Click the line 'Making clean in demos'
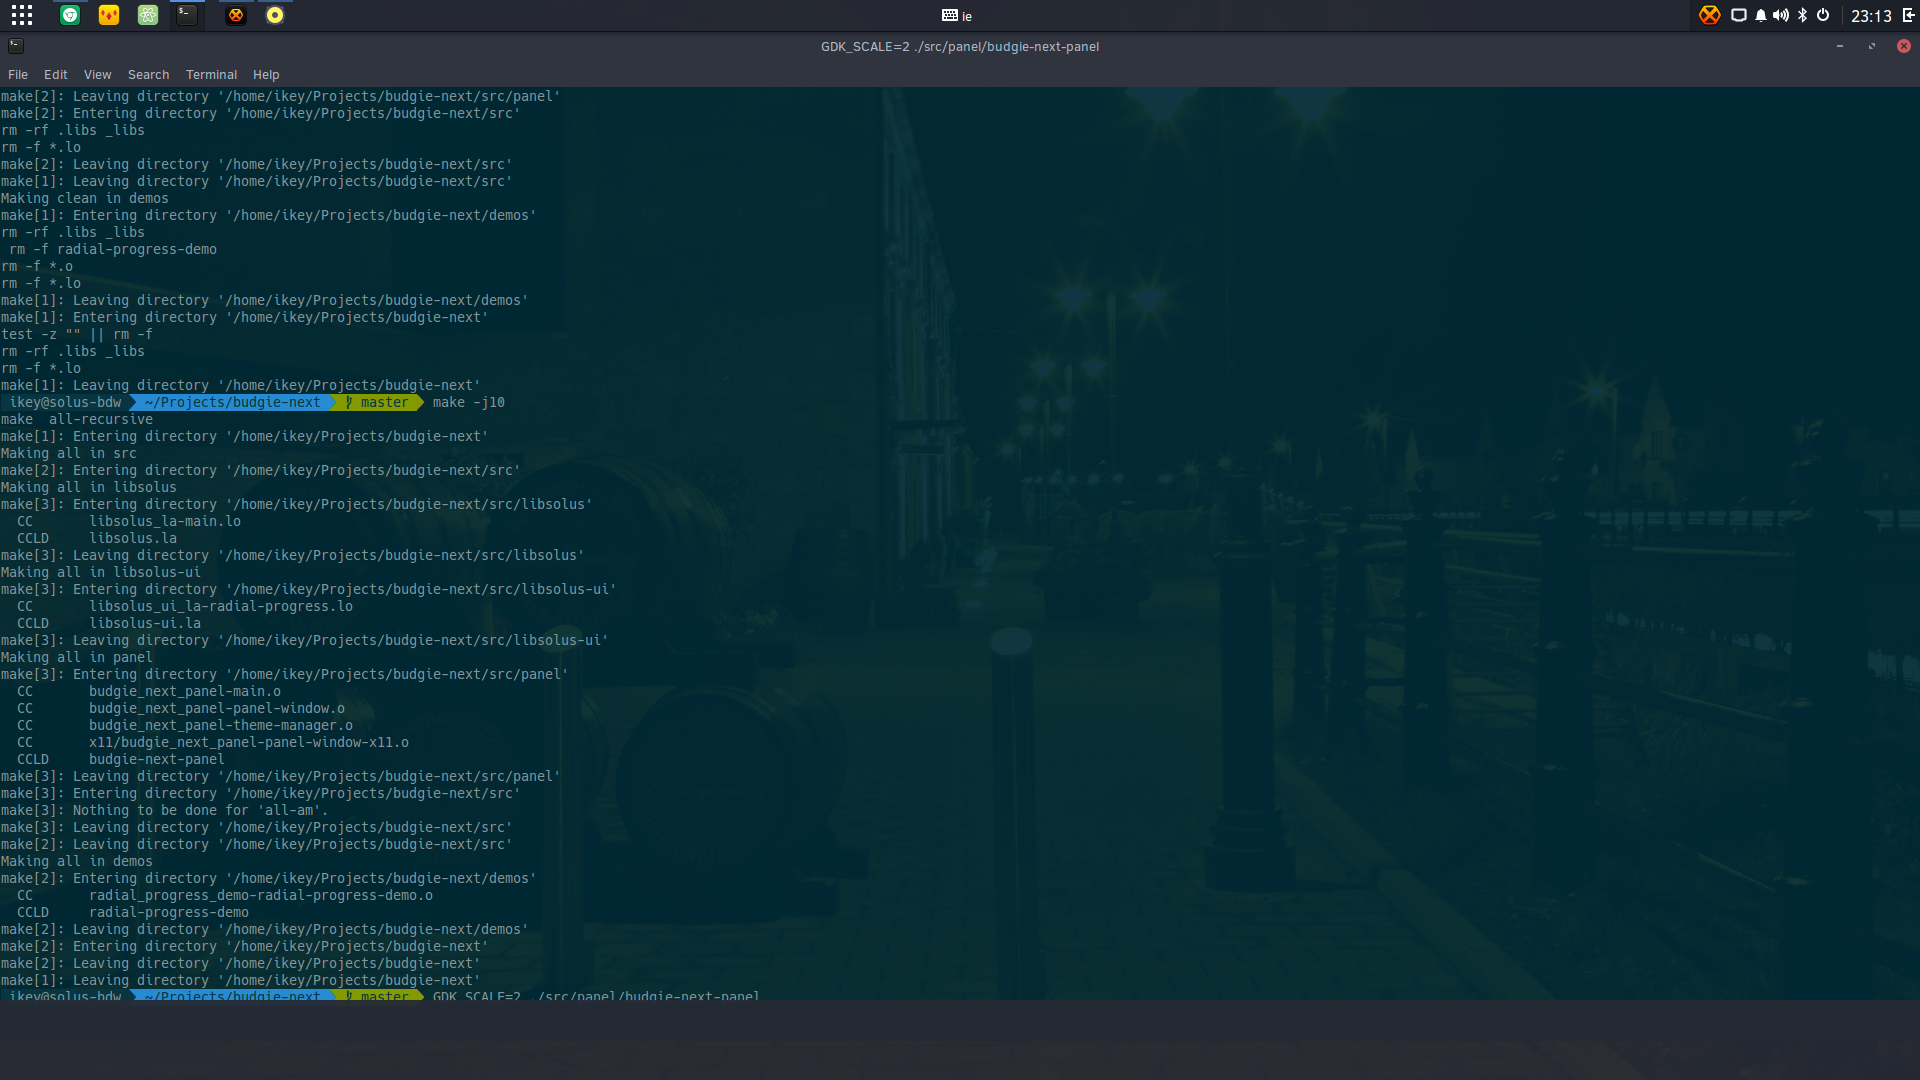 tap(85, 199)
